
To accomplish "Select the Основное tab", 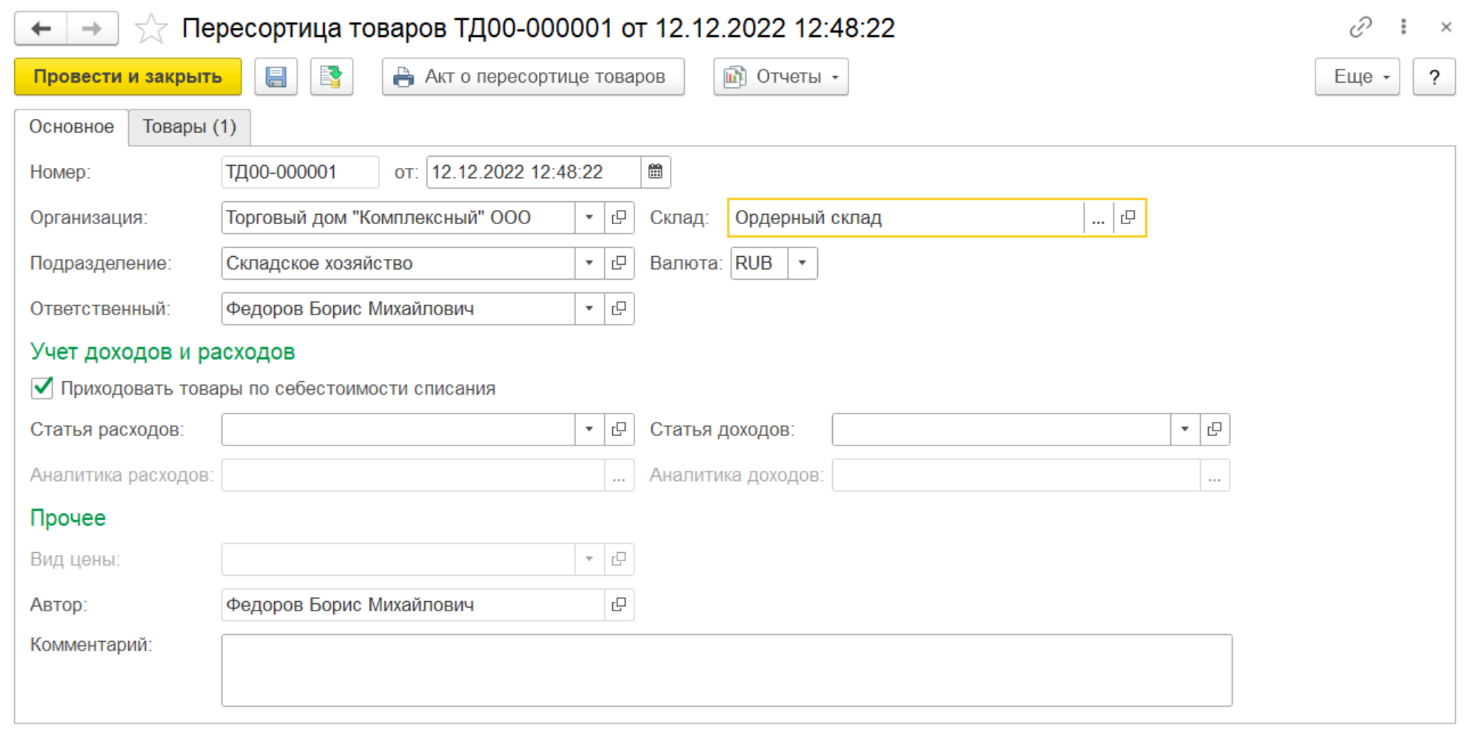I will pos(71,127).
